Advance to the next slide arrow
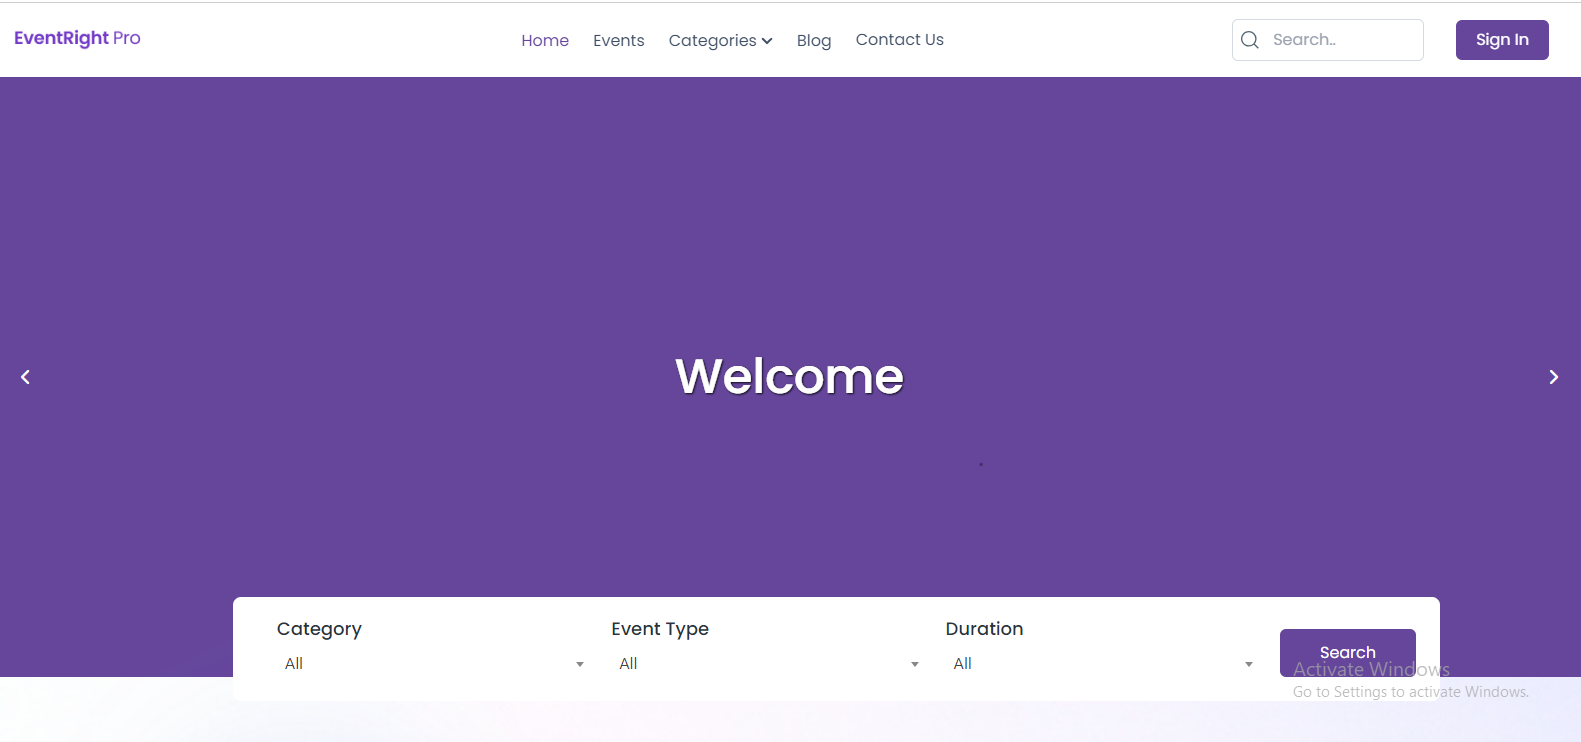This screenshot has height=742, width=1581. click(1553, 377)
